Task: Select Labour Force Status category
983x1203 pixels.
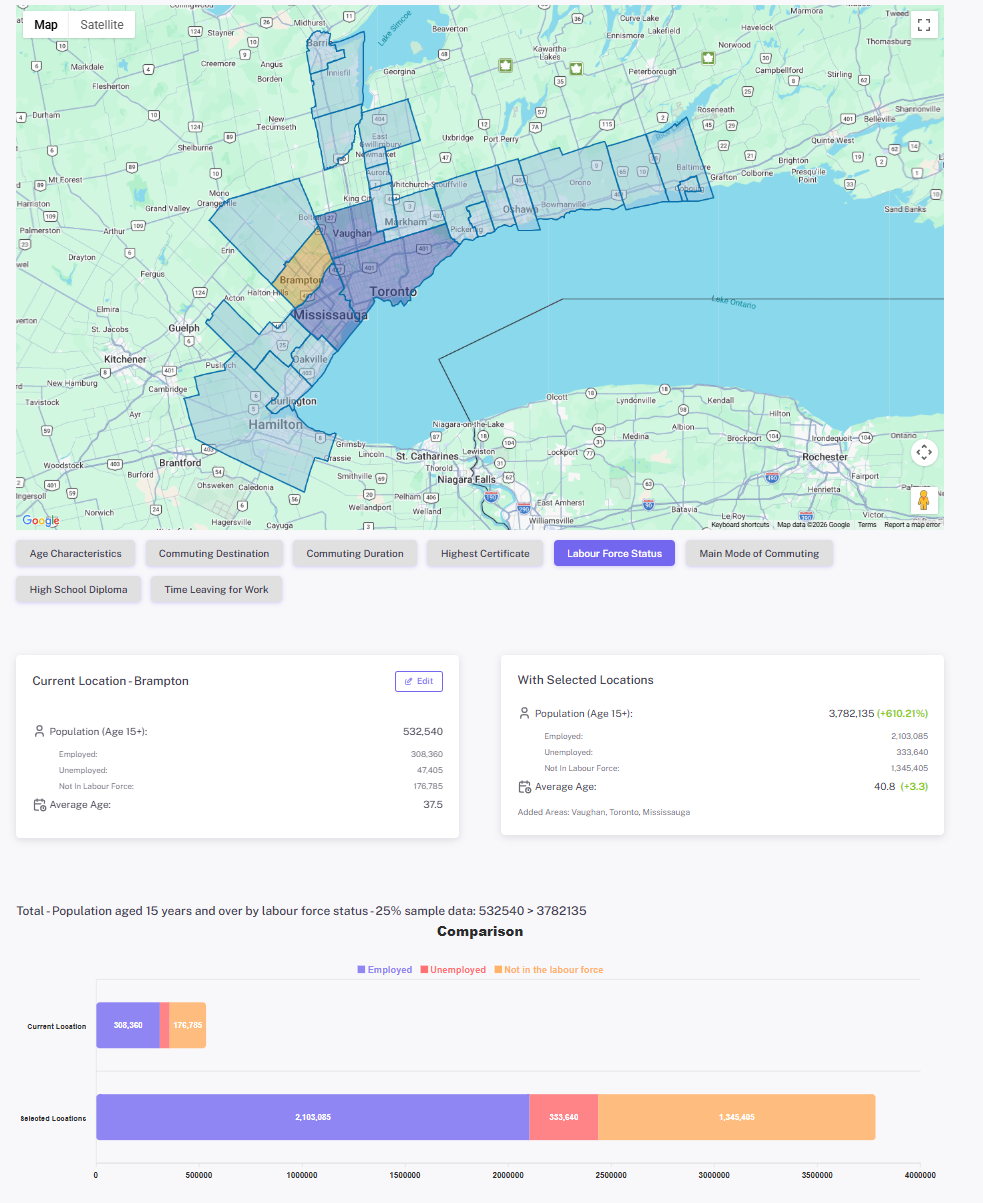Action: [614, 553]
